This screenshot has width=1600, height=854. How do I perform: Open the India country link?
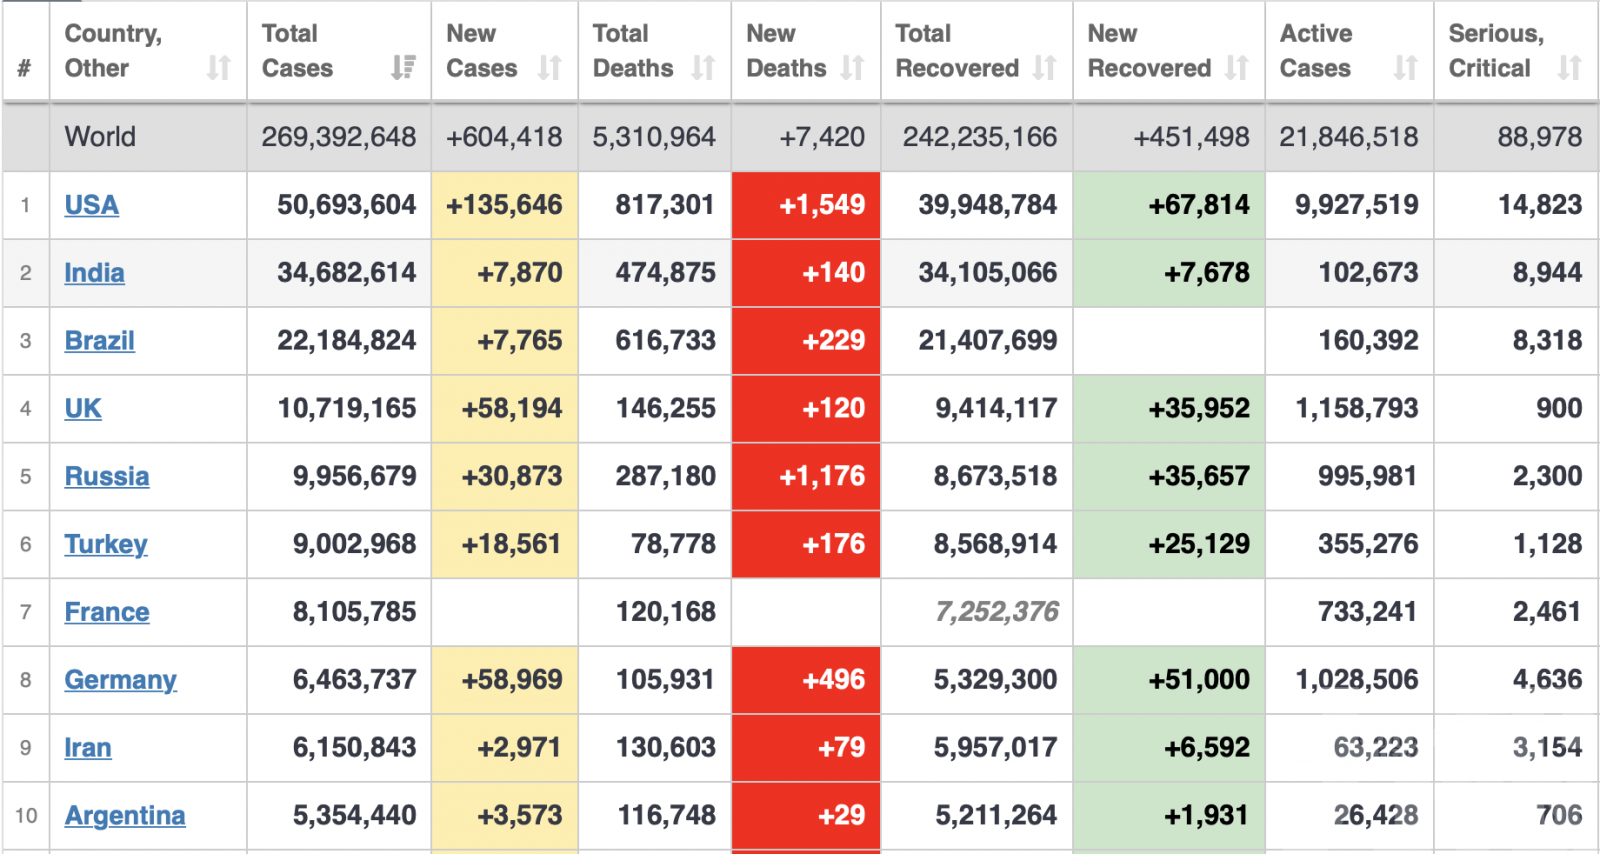[x=94, y=273]
